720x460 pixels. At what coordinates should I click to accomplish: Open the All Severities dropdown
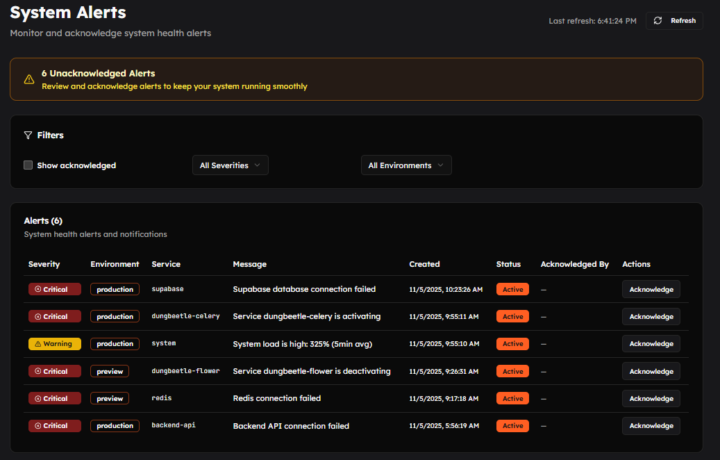pos(230,165)
